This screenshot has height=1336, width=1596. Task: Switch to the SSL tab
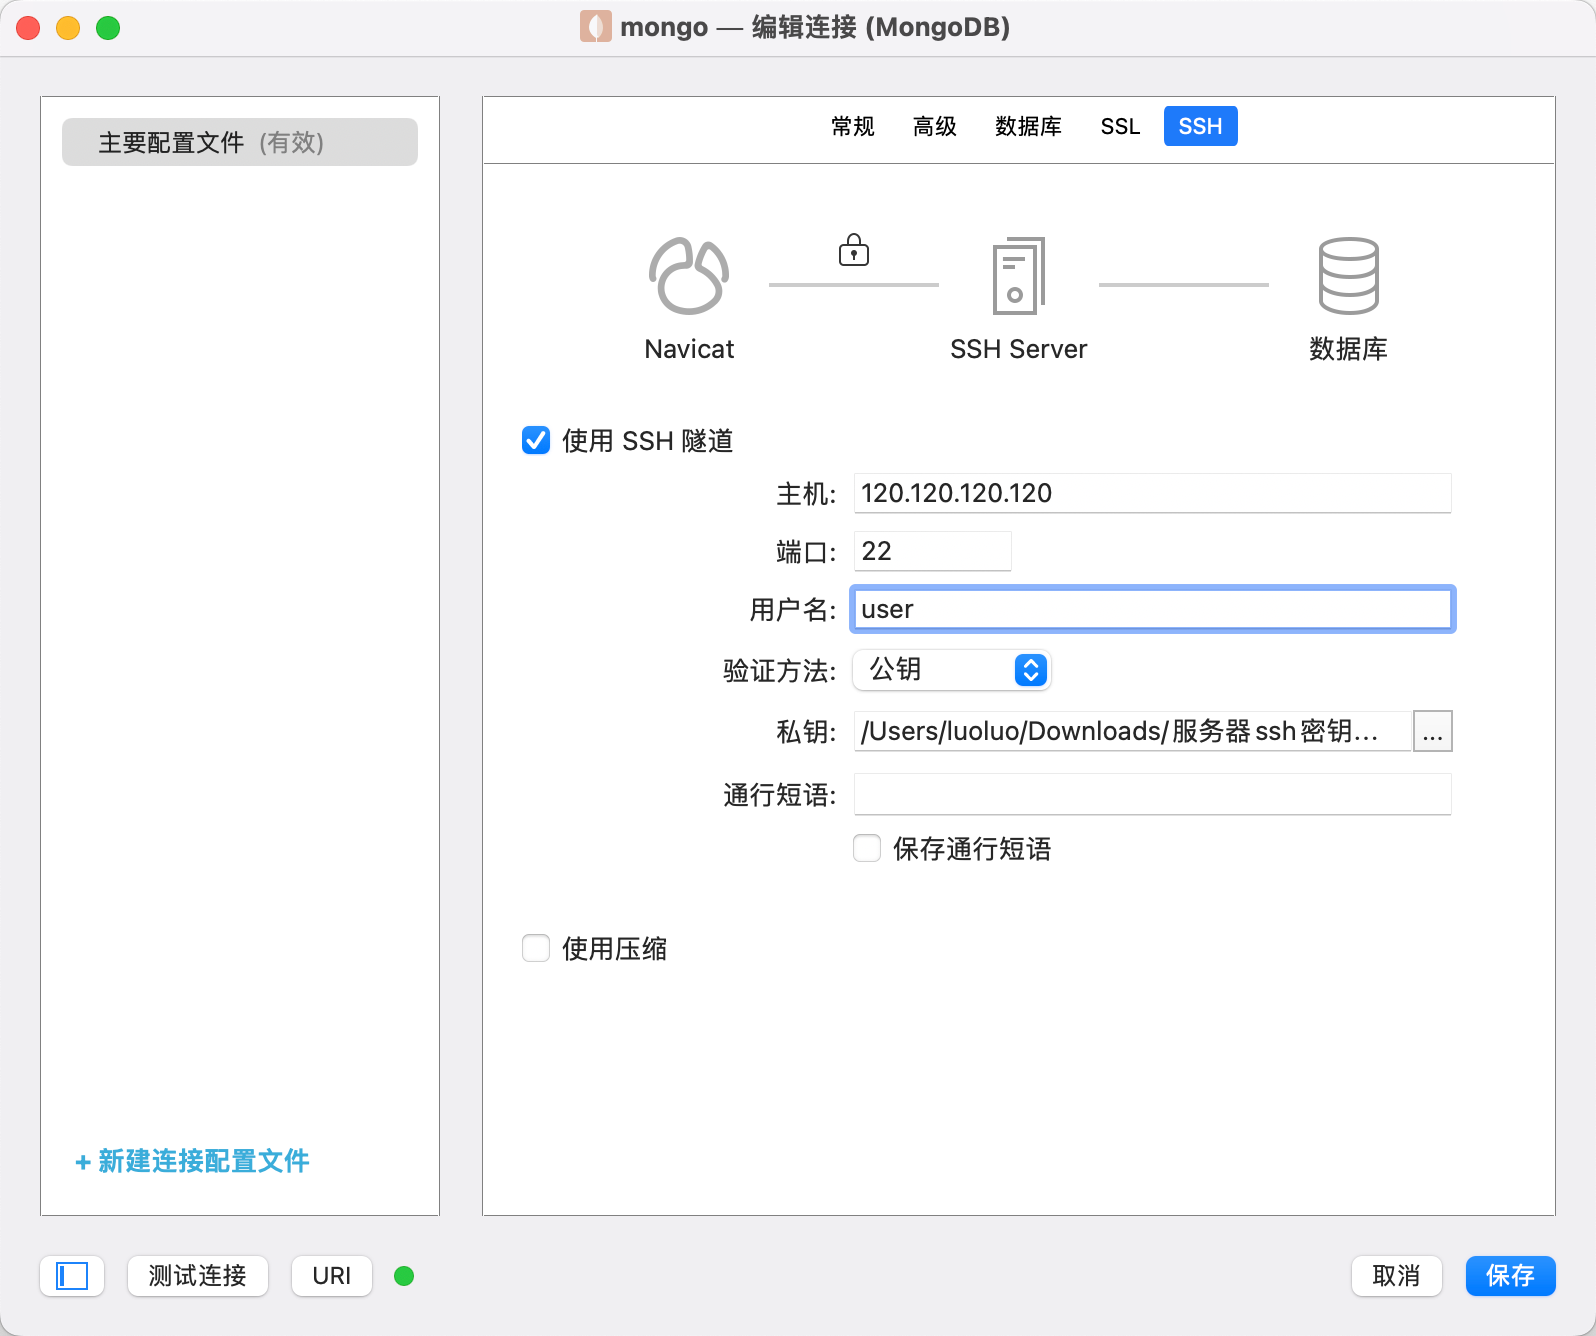tap(1120, 127)
